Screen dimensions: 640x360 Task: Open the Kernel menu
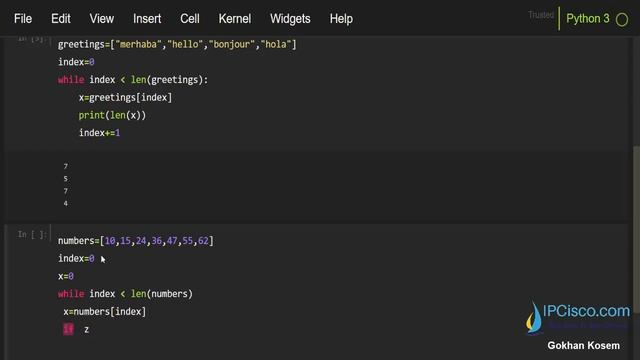point(235,19)
